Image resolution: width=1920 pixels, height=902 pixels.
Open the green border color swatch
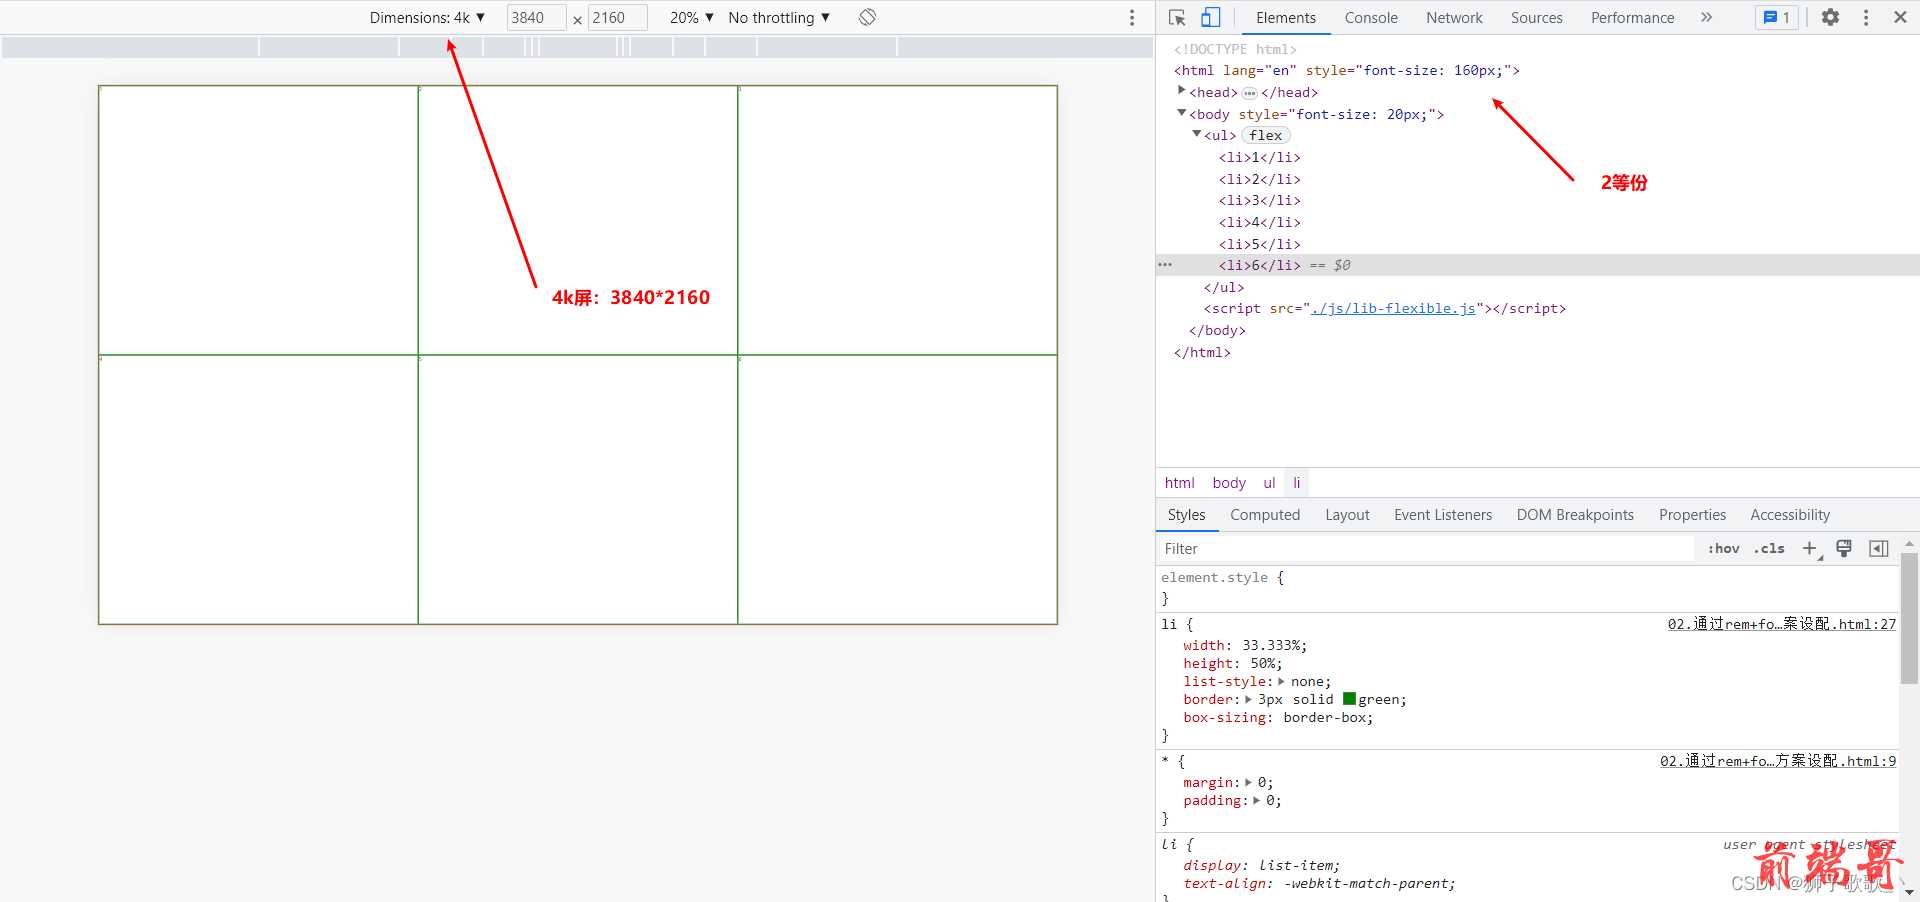click(1349, 699)
